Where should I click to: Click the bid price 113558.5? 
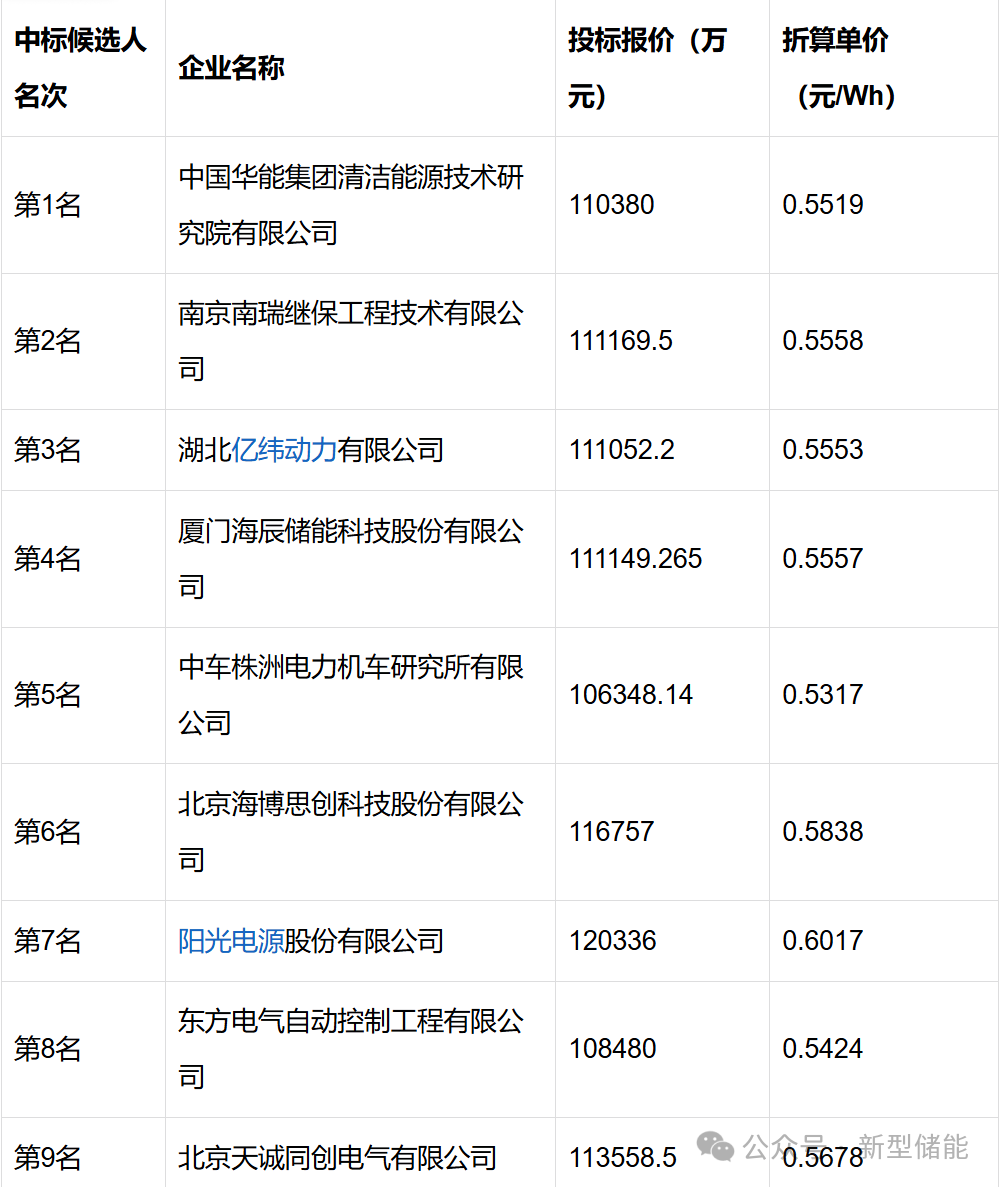tap(623, 1158)
